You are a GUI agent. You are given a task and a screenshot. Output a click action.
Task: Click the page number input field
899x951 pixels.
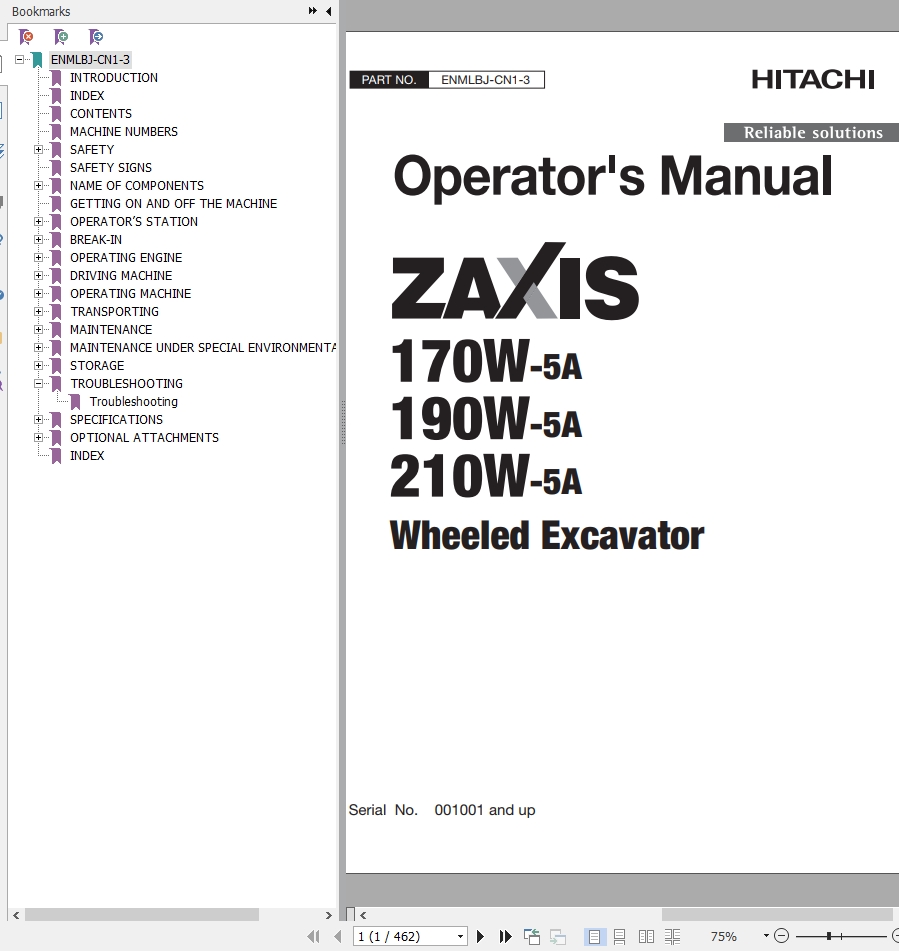coord(405,936)
